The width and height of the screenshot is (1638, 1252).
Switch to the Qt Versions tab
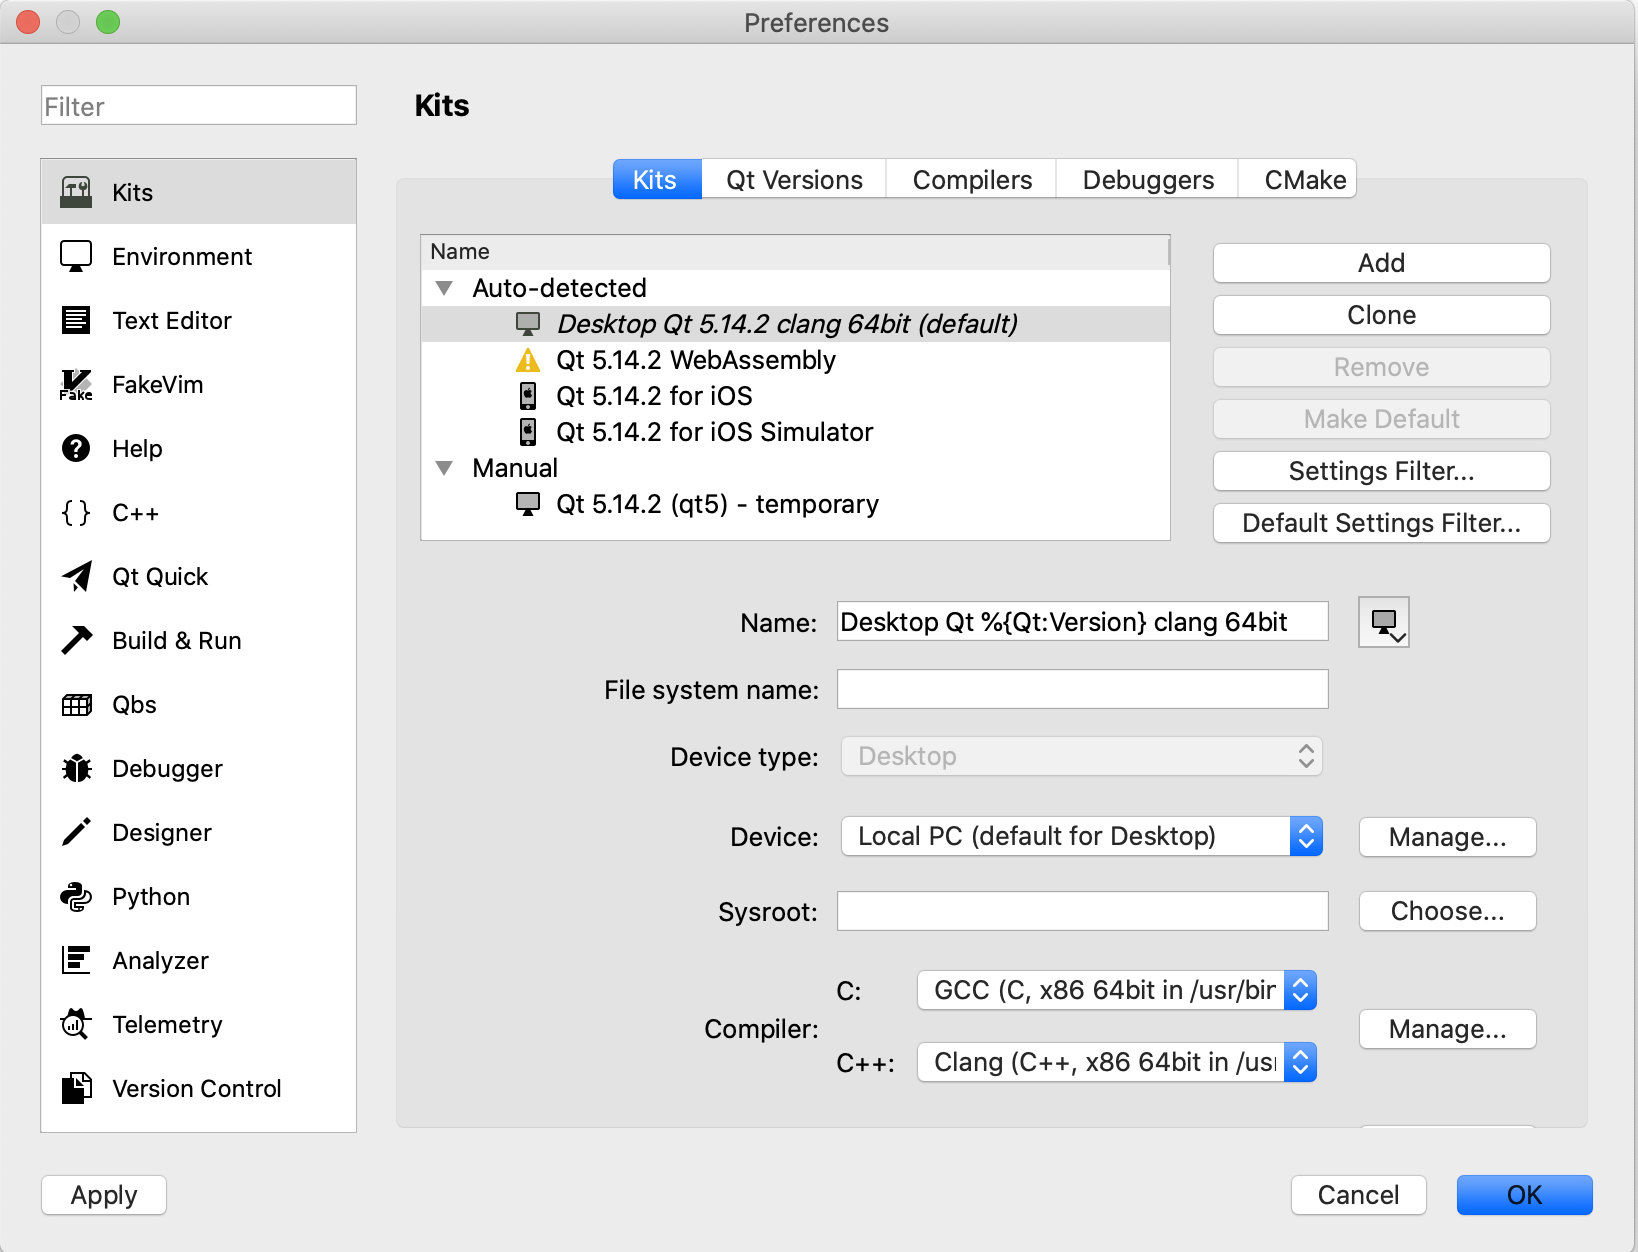click(x=794, y=180)
